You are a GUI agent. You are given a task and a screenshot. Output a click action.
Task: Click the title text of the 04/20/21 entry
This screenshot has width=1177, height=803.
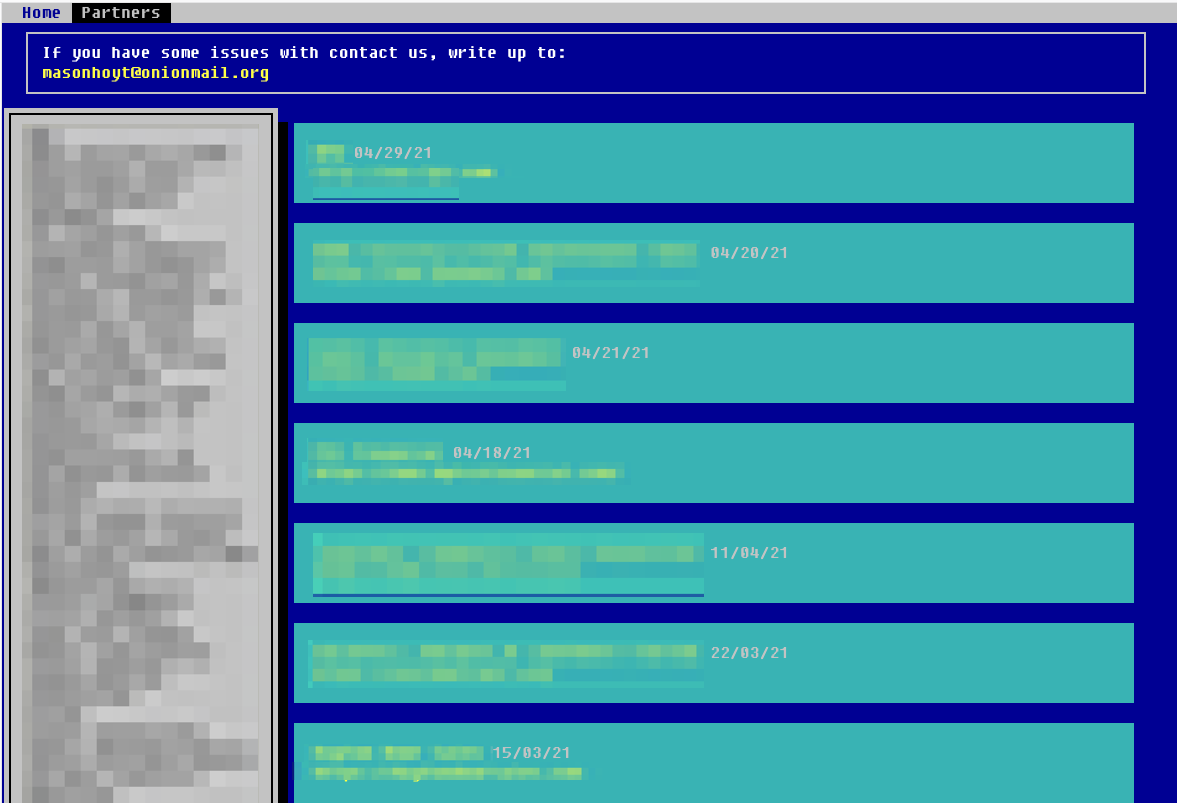click(500, 252)
